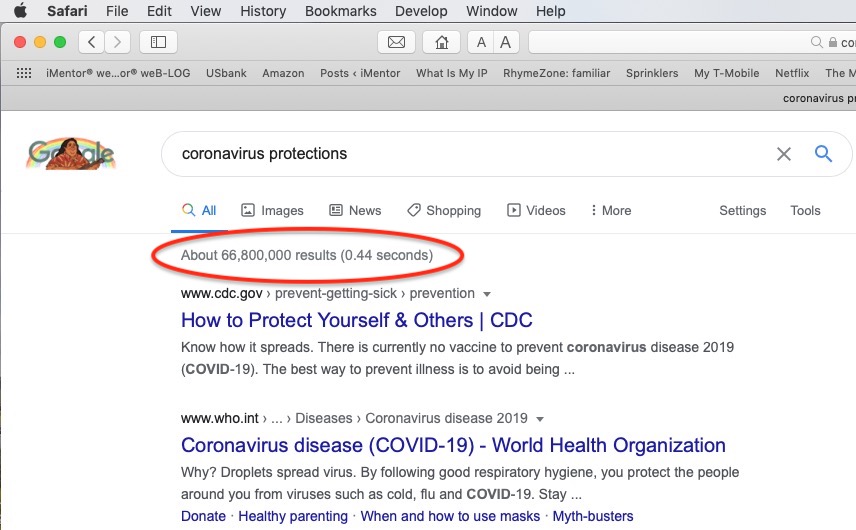Open the Netflix bookmark
The image size is (856, 530).
pos(792,73)
